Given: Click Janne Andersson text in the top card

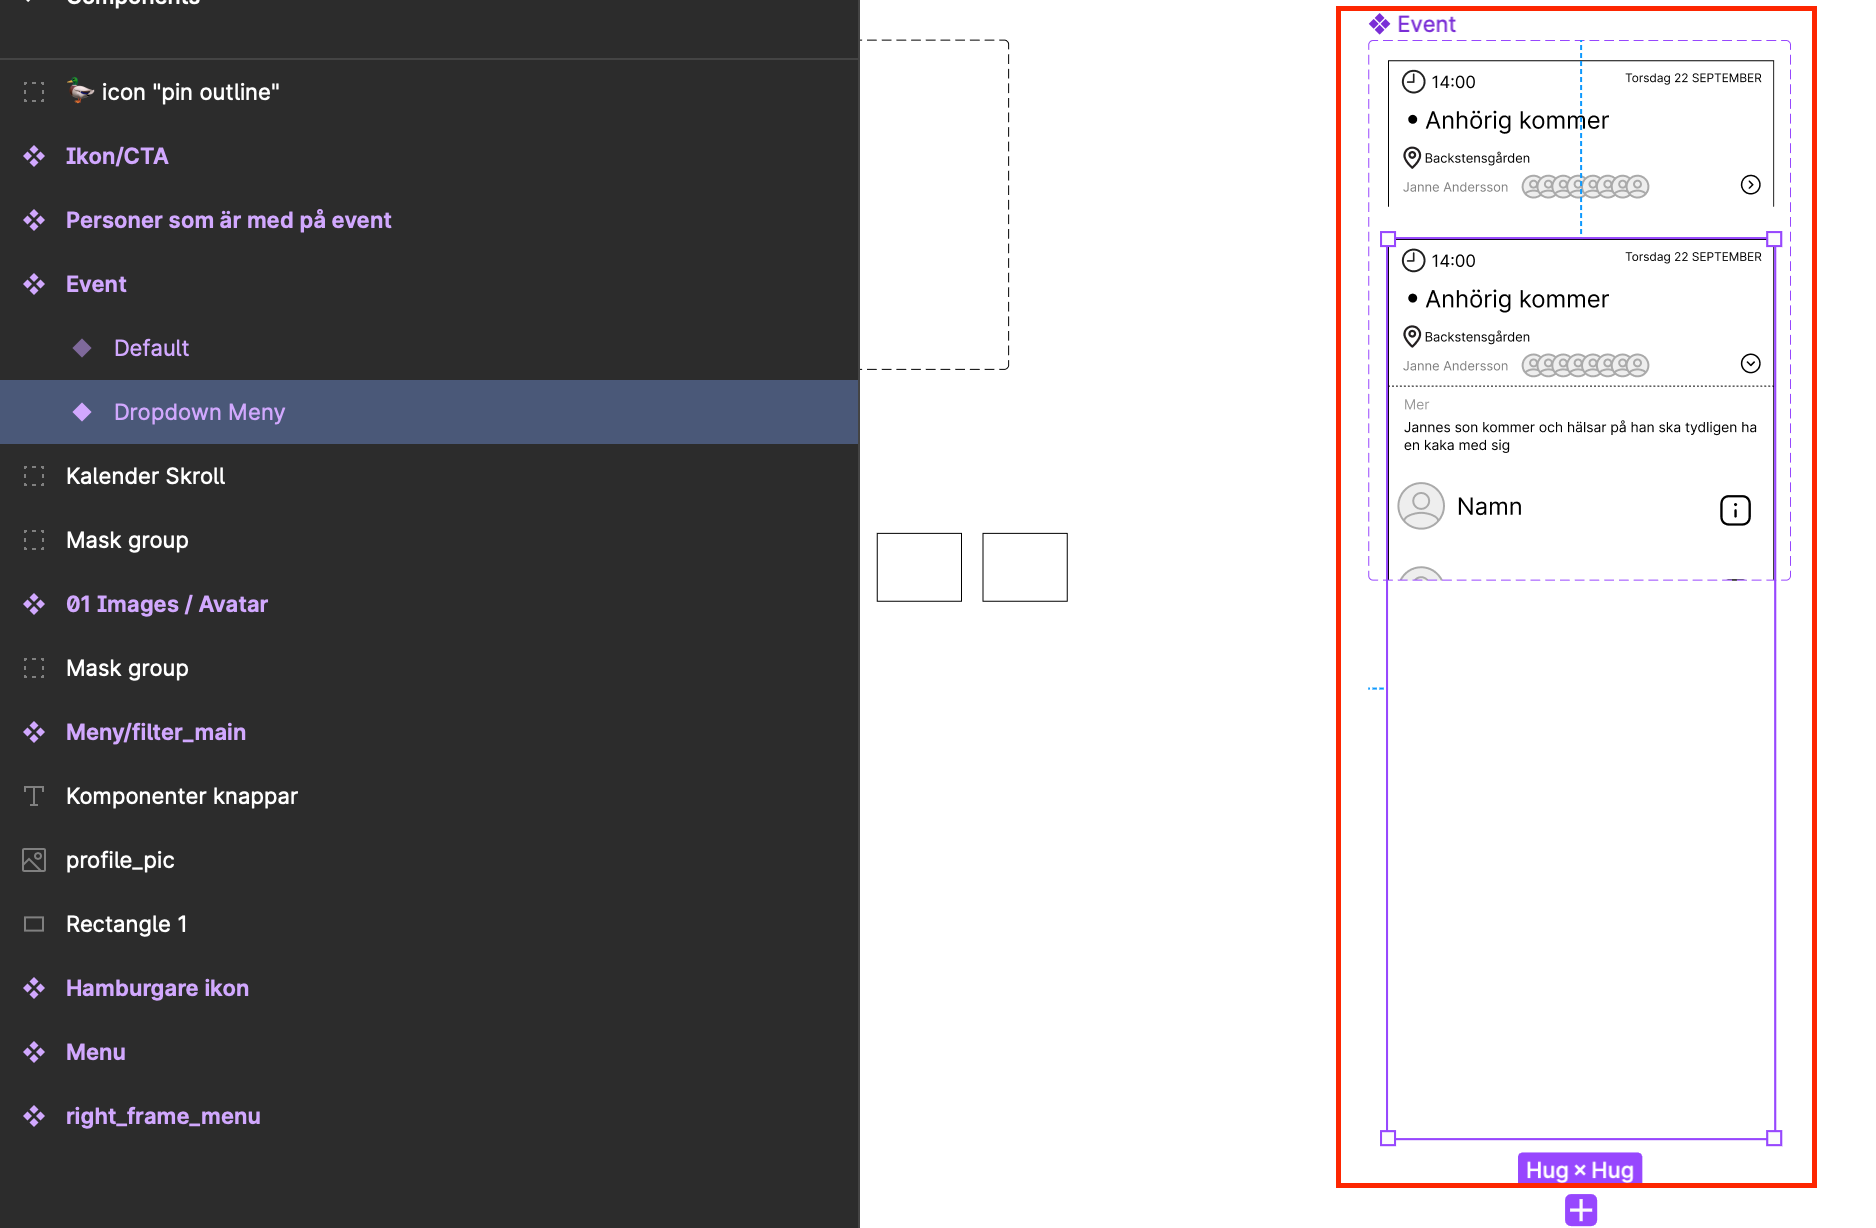Looking at the screenshot, I should [1455, 187].
